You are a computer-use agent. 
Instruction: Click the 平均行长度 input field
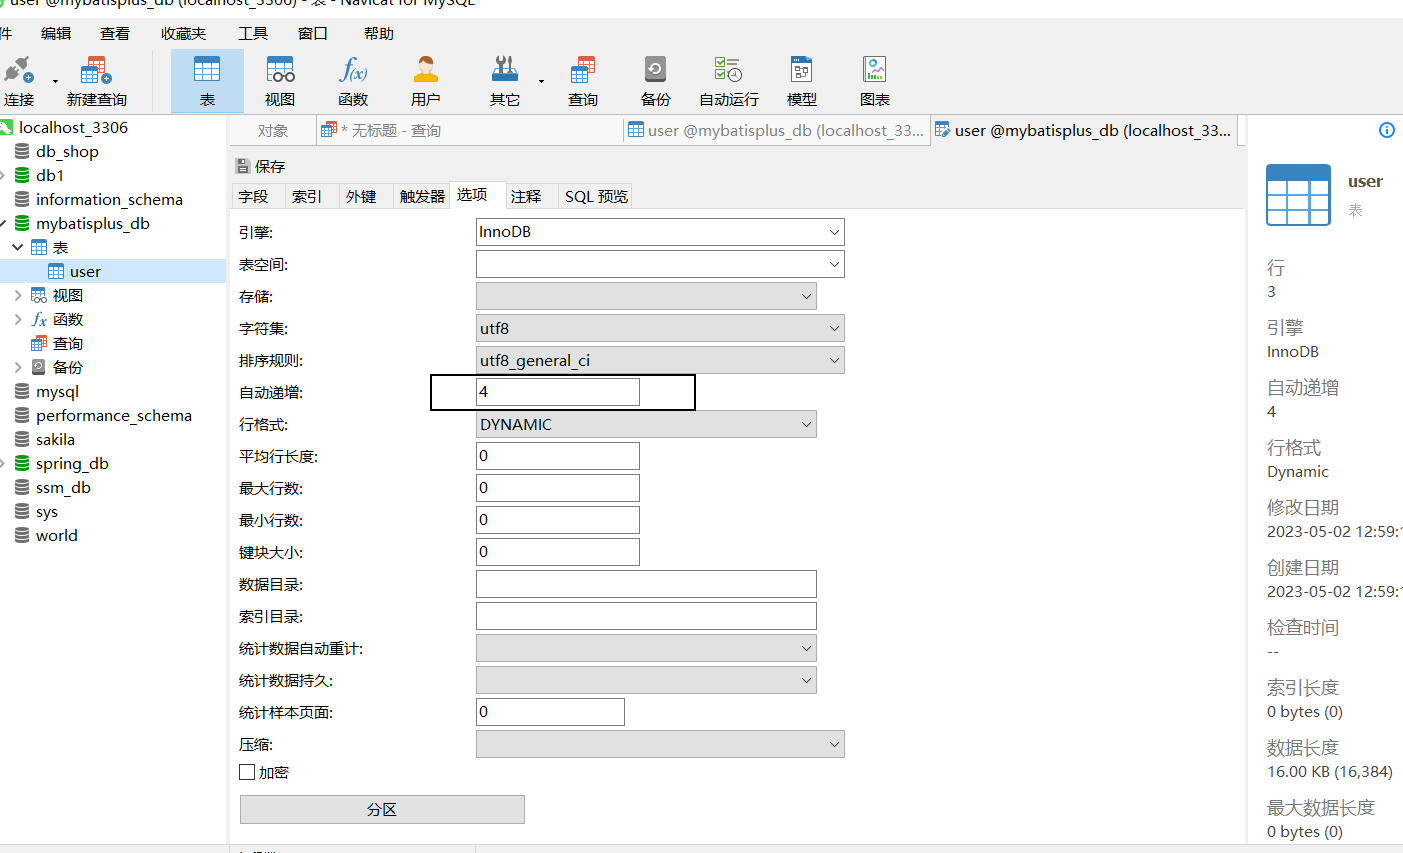pyautogui.click(x=558, y=456)
